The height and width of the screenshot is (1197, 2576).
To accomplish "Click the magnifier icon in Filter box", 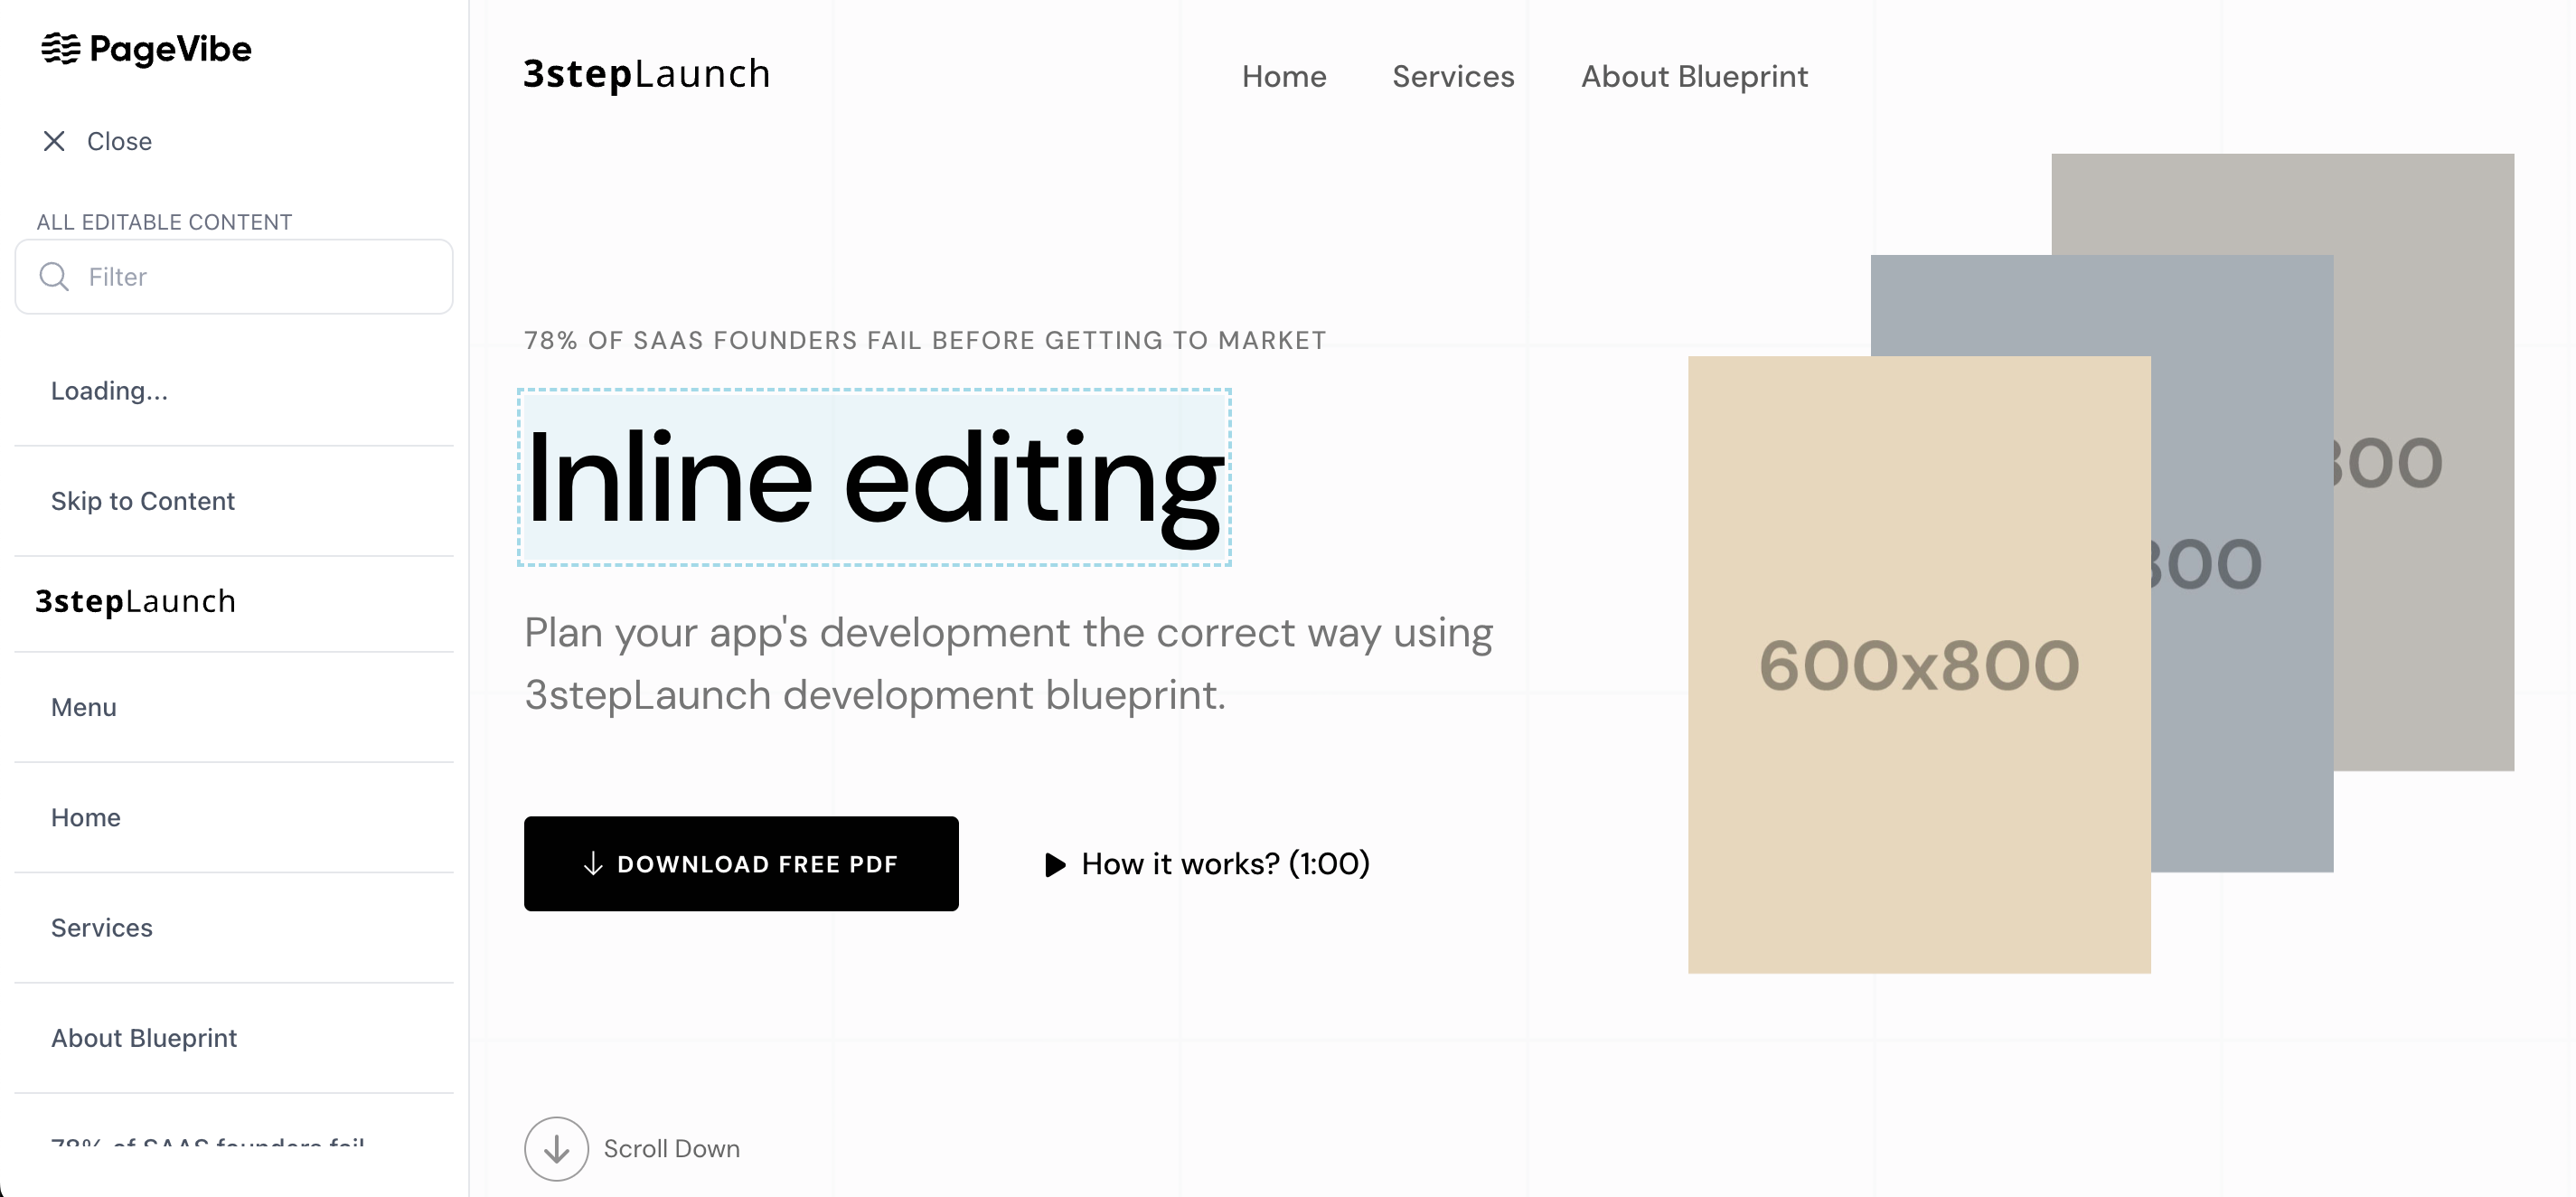I will point(54,277).
